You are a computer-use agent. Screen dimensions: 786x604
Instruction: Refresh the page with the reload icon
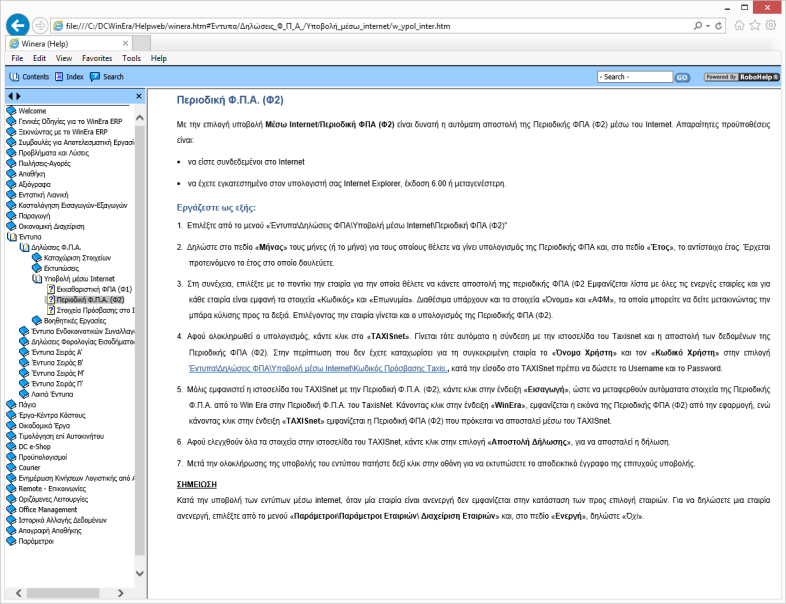coord(718,26)
